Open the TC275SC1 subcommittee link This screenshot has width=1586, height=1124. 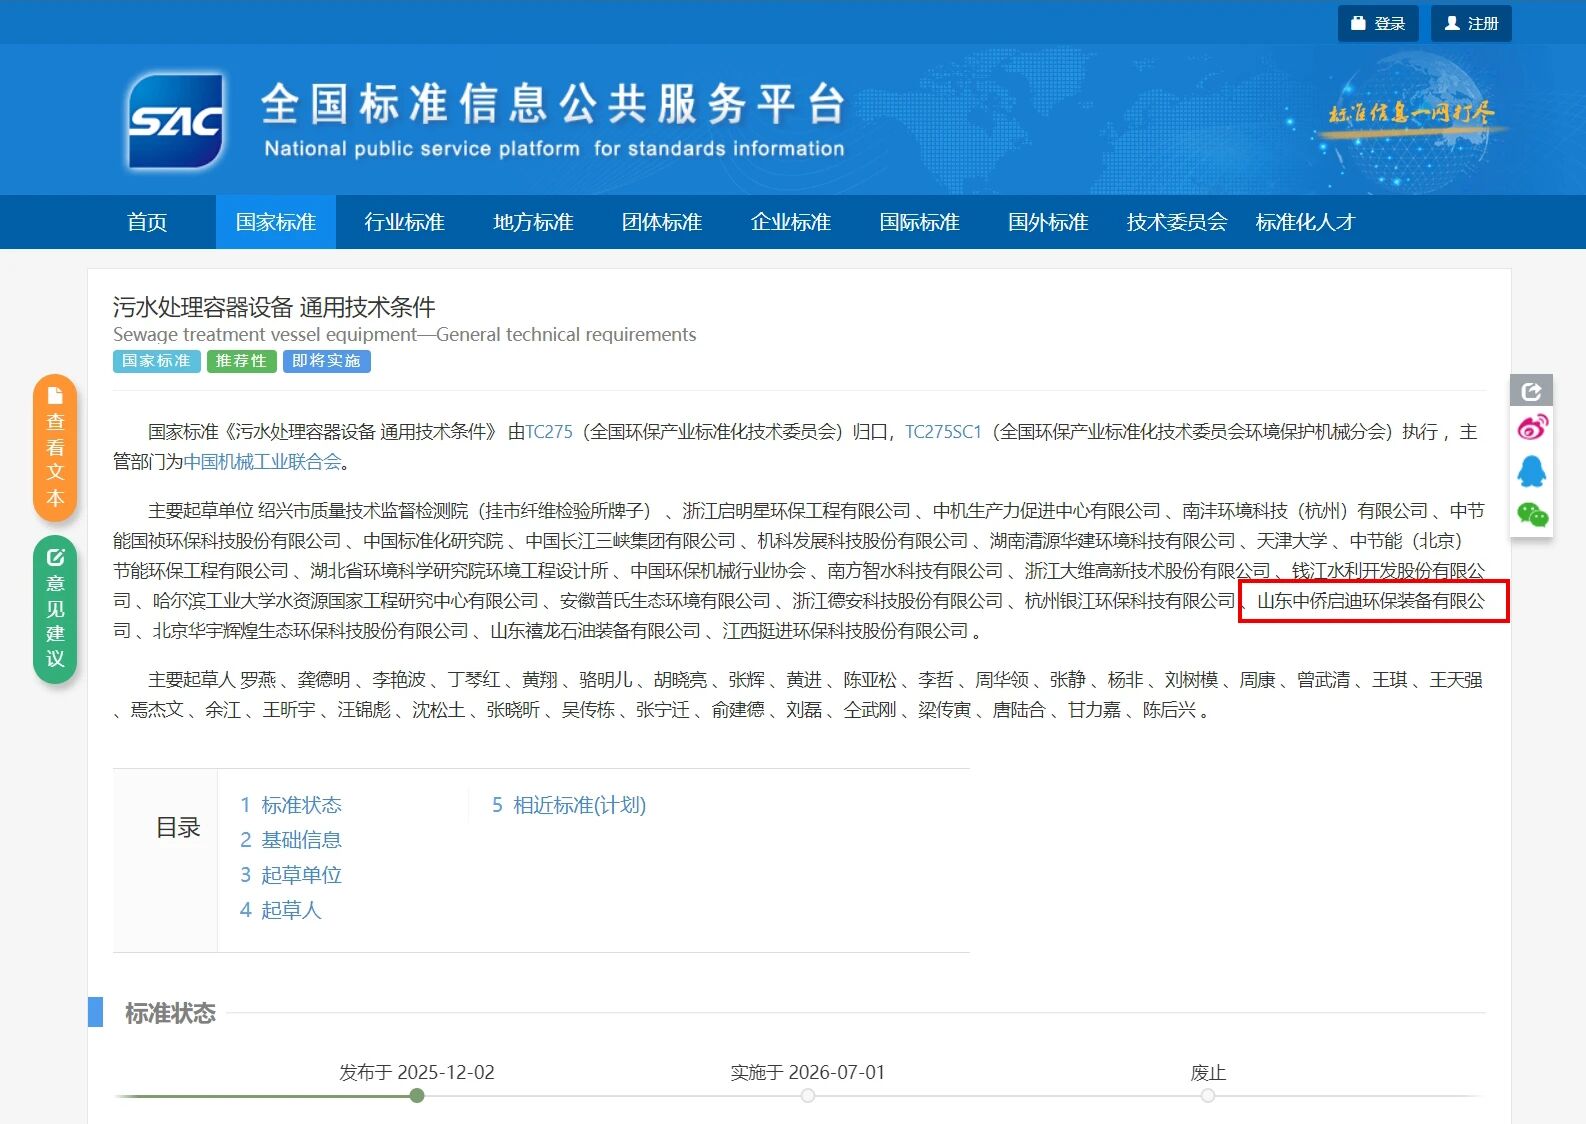[943, 432]
